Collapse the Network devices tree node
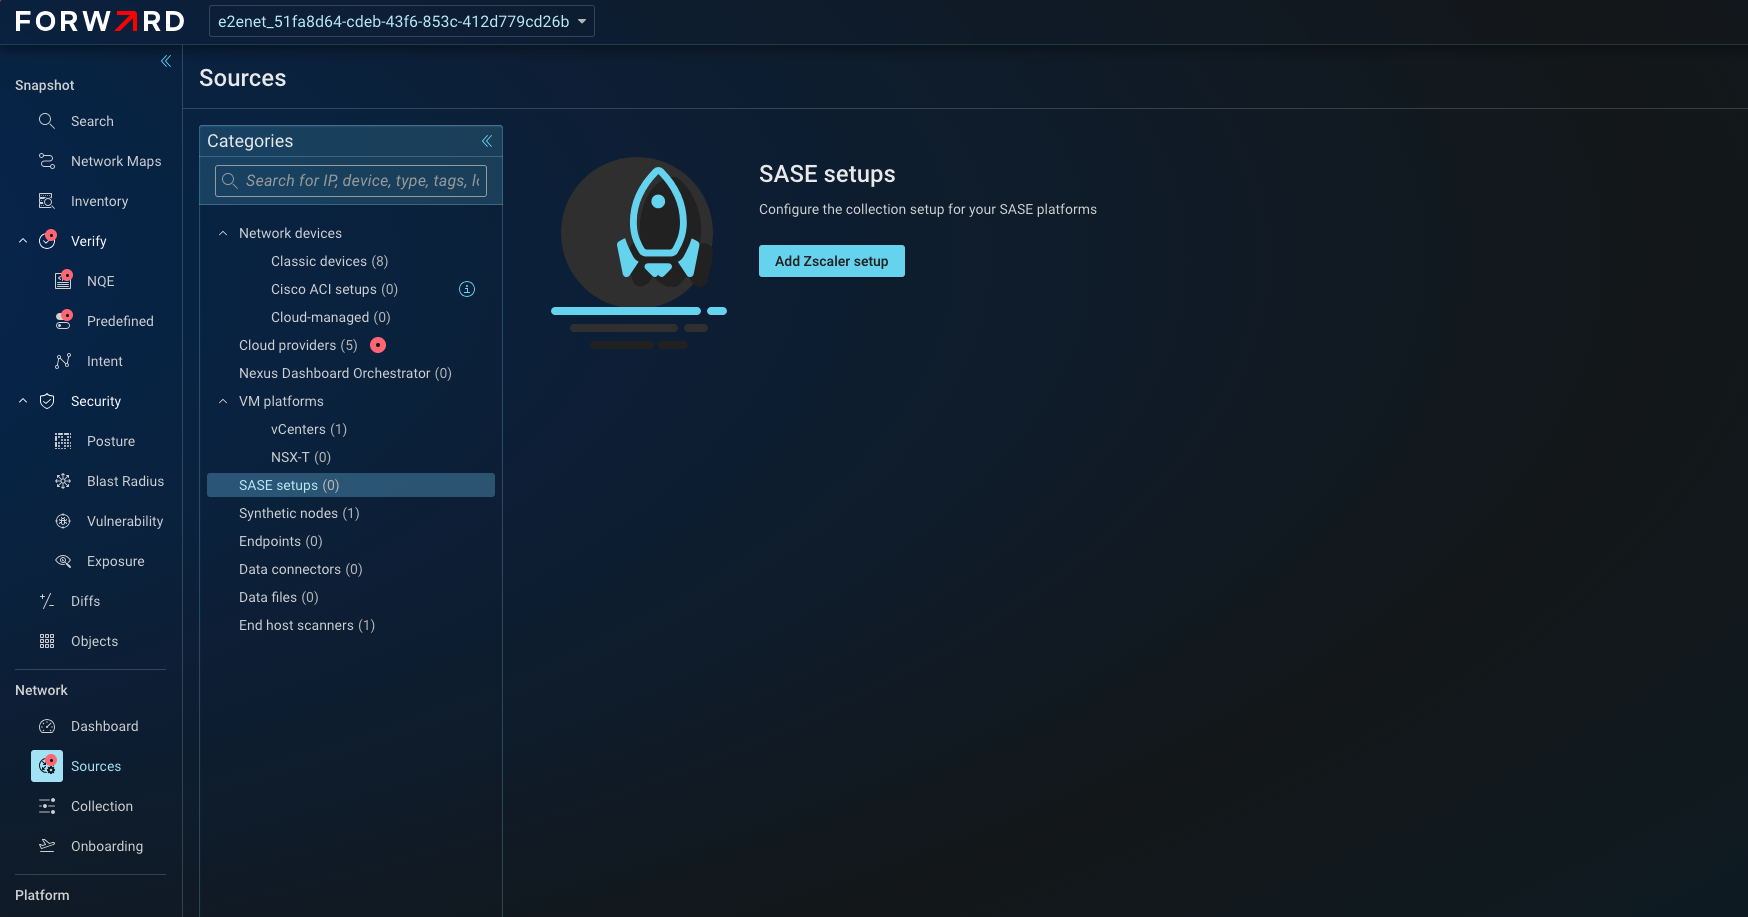Screen dimensions: 1748x917 pos(223,233)
